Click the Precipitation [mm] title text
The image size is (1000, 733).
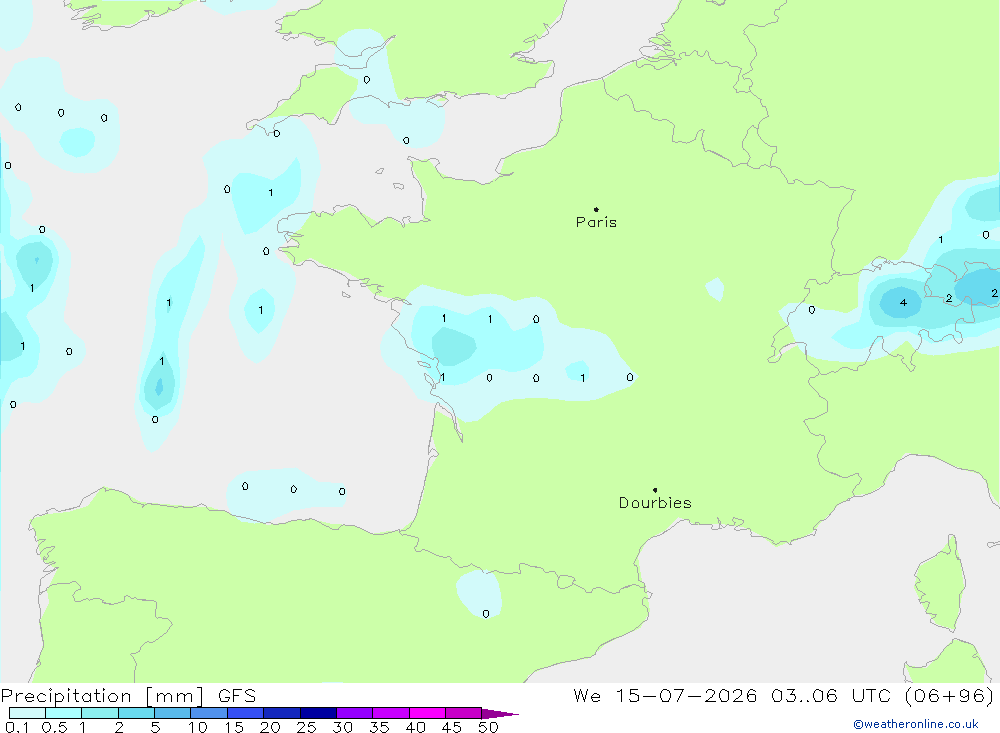[x=102, y=696]
